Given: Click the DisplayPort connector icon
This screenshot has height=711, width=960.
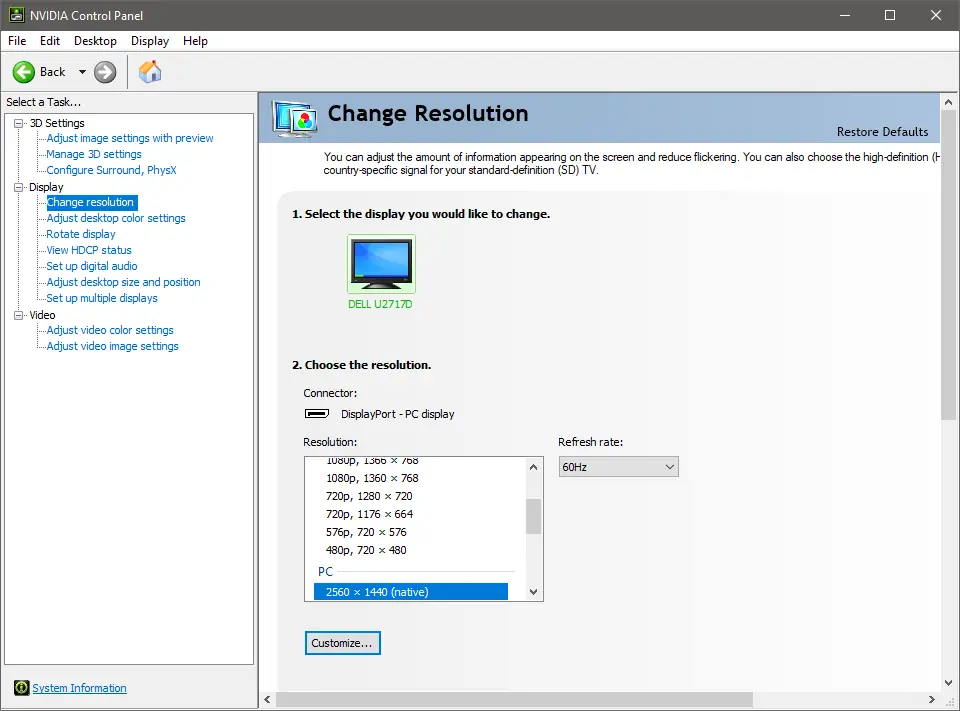Looking at the screenshot, I should pyautogui.click(x=317, y=414).
